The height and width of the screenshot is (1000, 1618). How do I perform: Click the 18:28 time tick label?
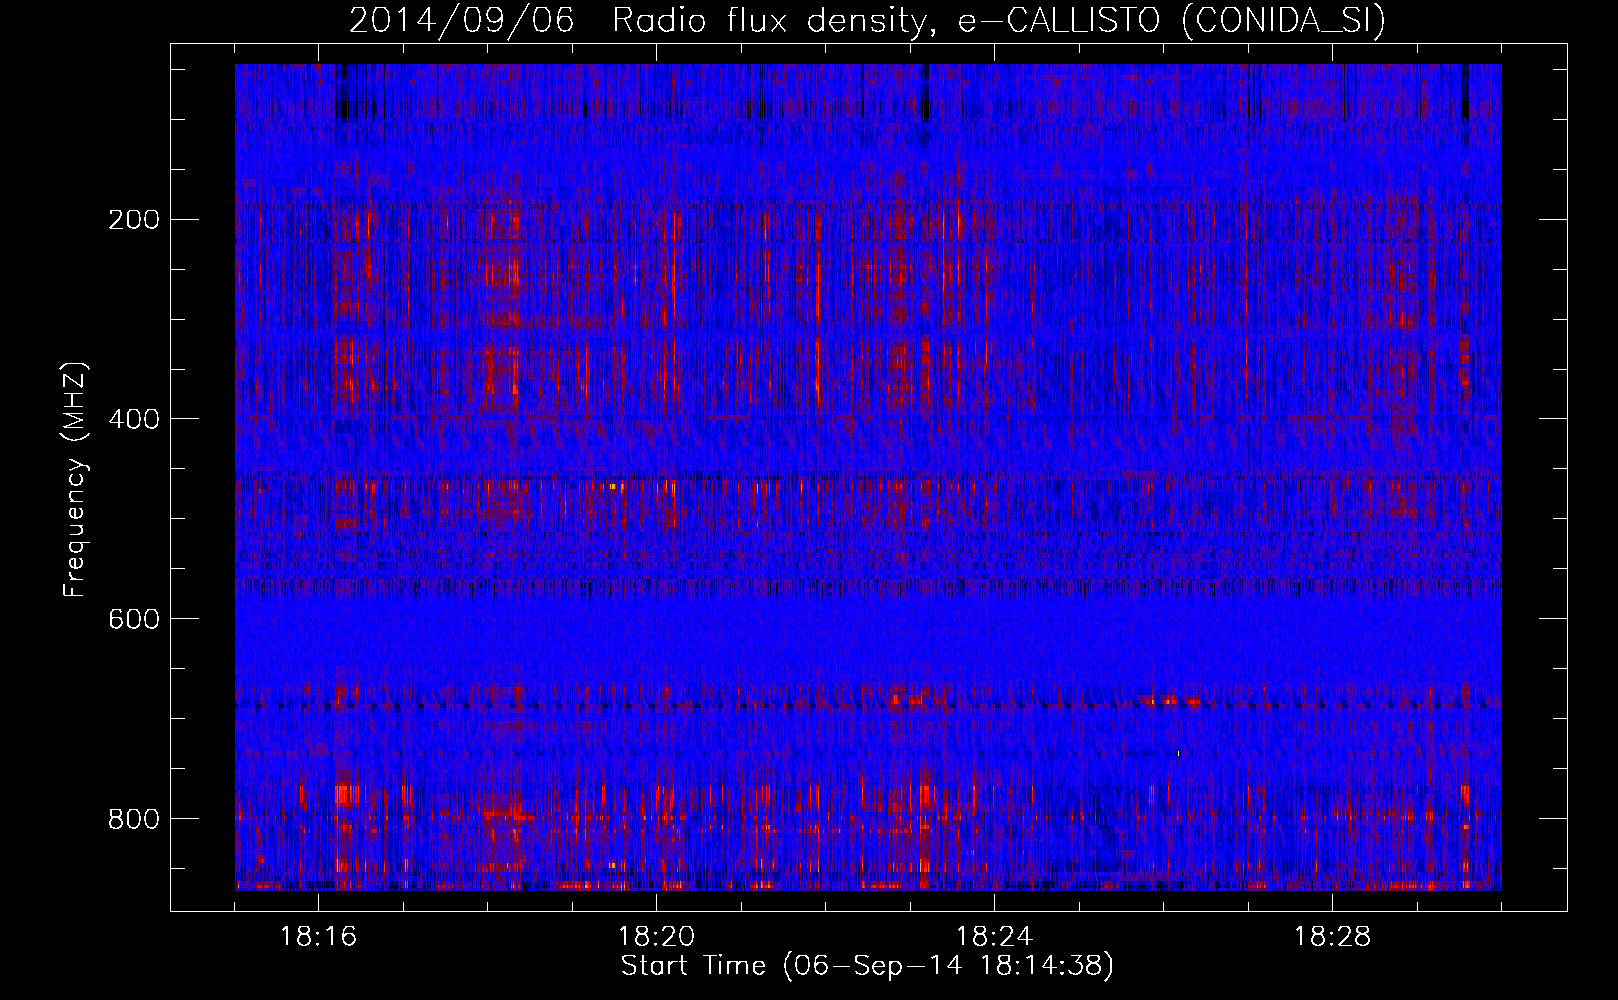[1333, 937]
